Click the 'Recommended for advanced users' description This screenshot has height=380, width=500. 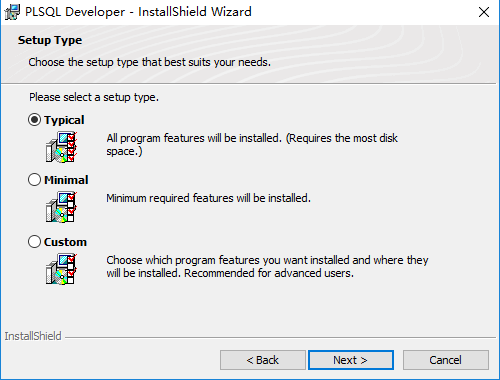(x=267, y=266)
